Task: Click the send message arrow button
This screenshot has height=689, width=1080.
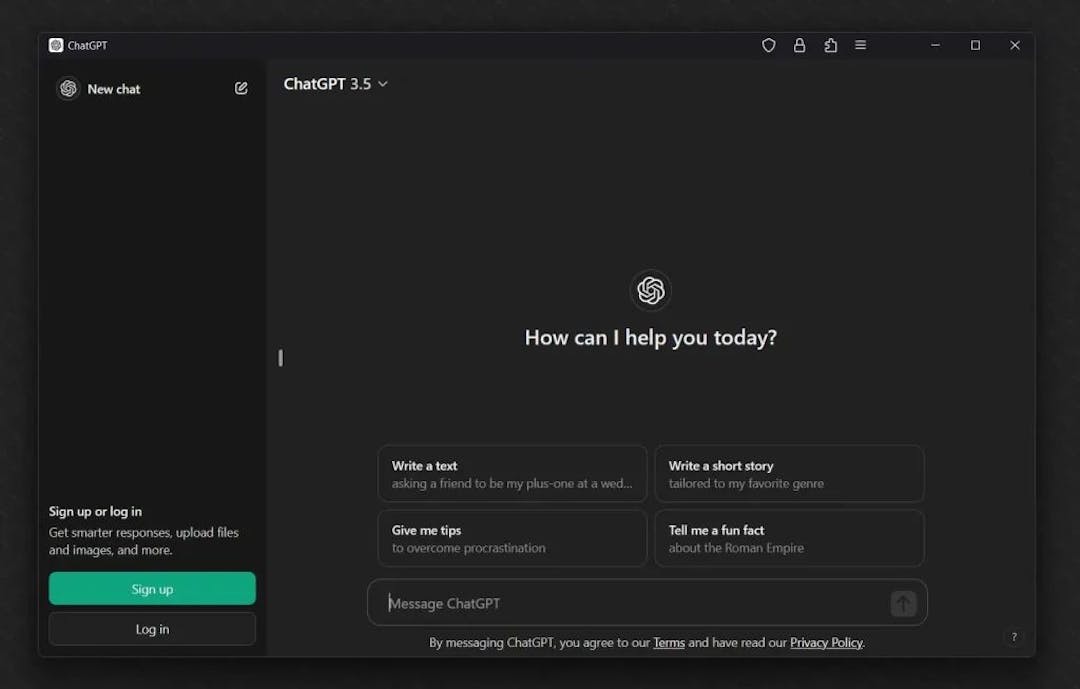Action: click(903, 603)
